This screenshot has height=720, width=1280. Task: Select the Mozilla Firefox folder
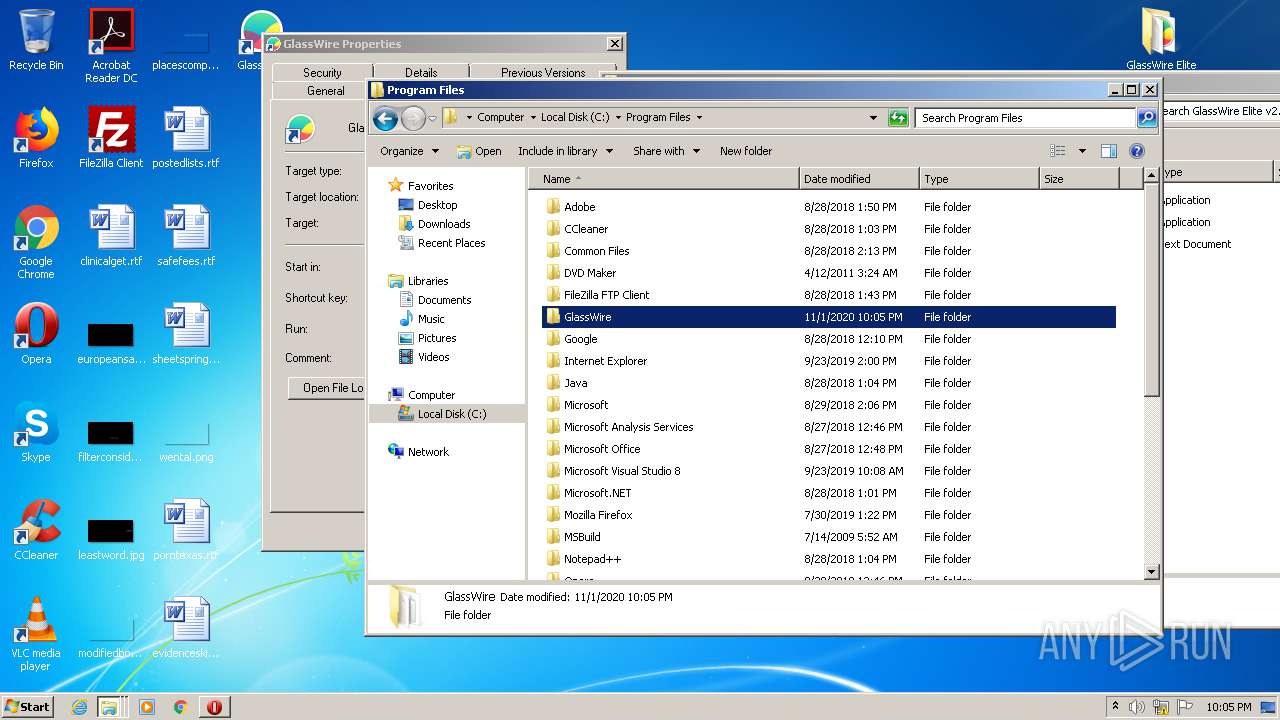[598, 515]
